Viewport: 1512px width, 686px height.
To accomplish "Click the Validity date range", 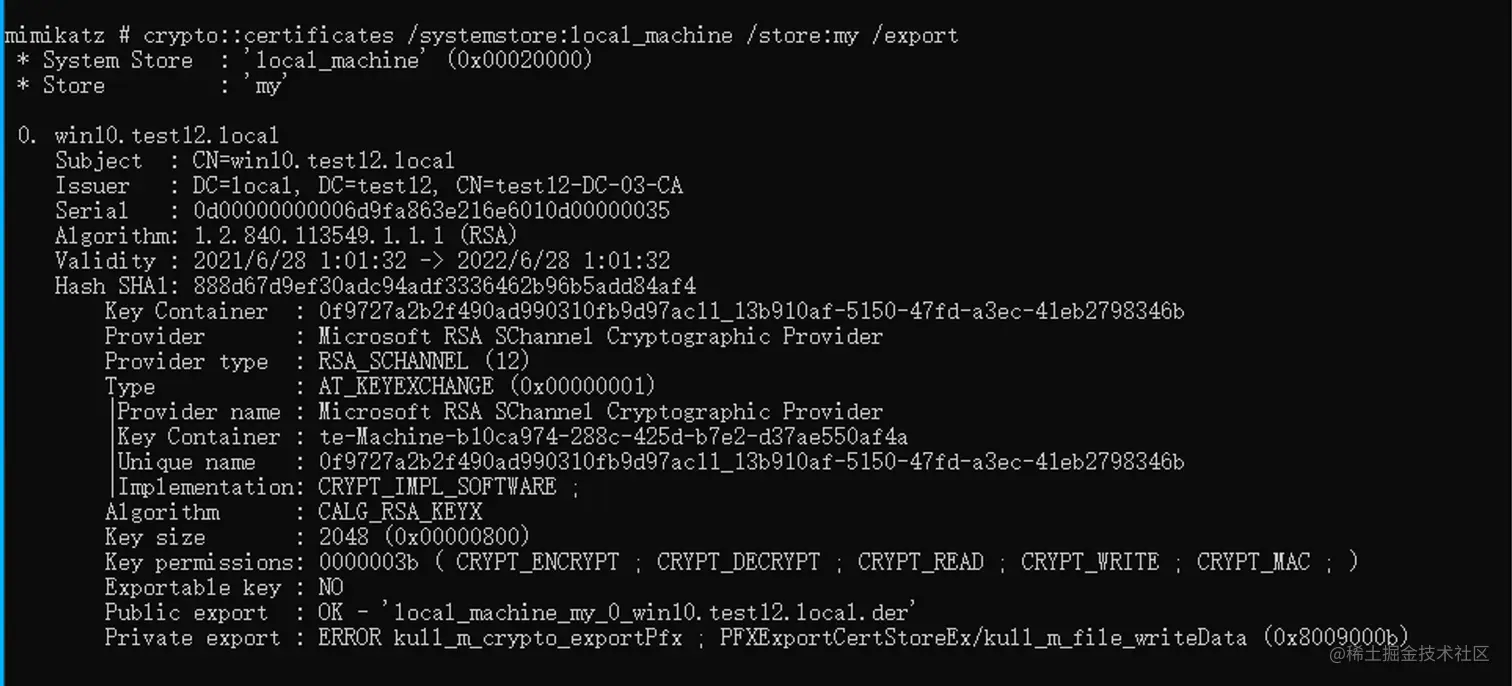I will click(431, 260).
